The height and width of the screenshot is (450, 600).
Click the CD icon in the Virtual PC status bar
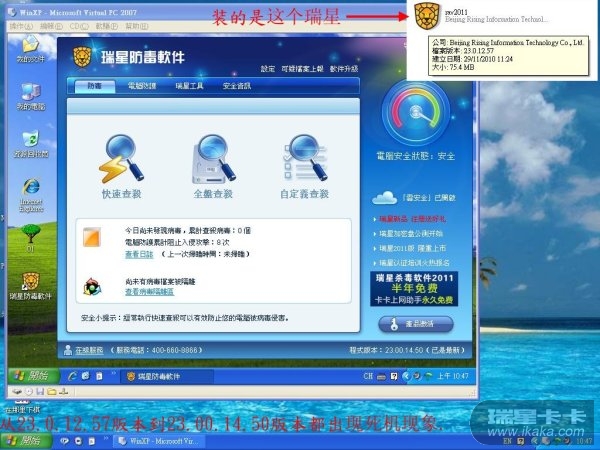[29, 391]
